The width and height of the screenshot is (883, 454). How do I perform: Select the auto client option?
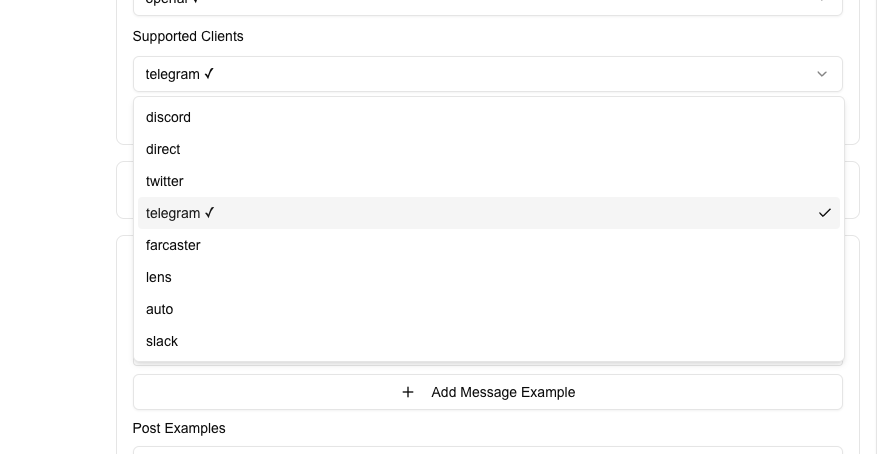[x=160, y=309]
